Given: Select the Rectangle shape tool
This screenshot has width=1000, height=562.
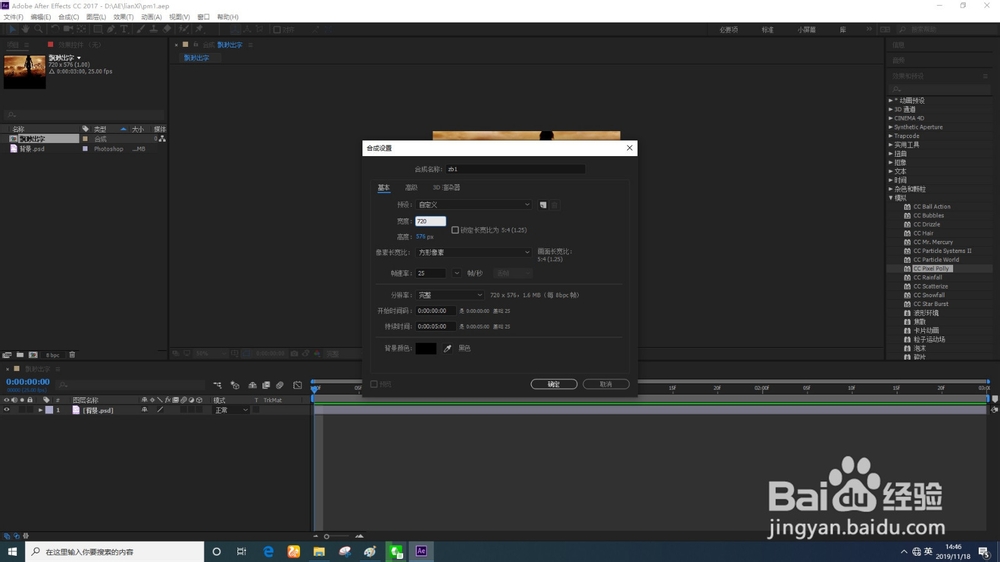Looking at the screenshot, I should pos(98,29).
